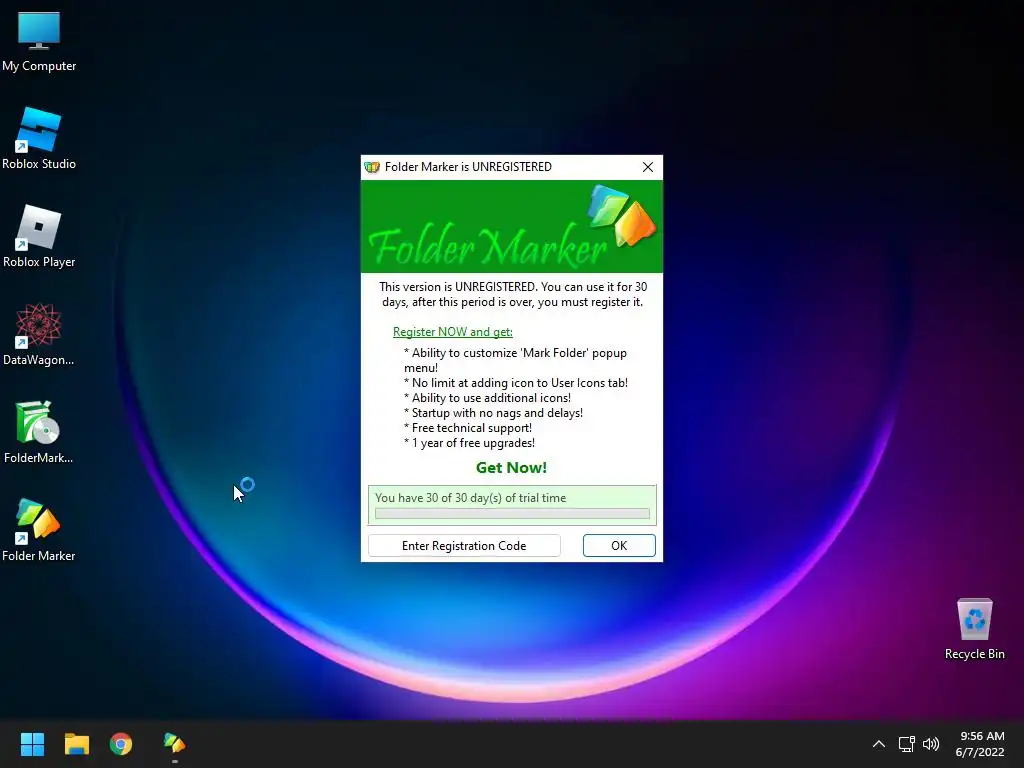The height and width of the screenshot is (768, 1024).
Task: Select the Folder Marker desktop shortcut
Action: pyautogui.click(x=39, y=530)
